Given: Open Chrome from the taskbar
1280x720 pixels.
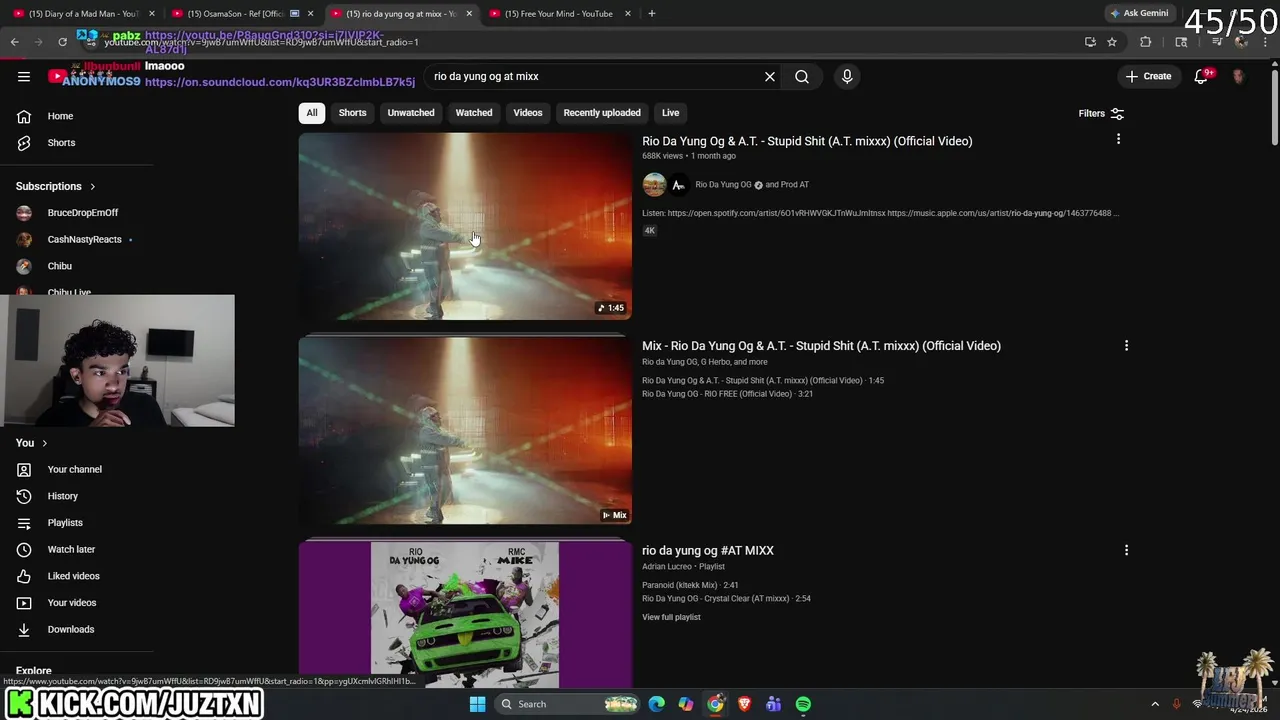Looking at the screenshot, I should pos(715,704).
